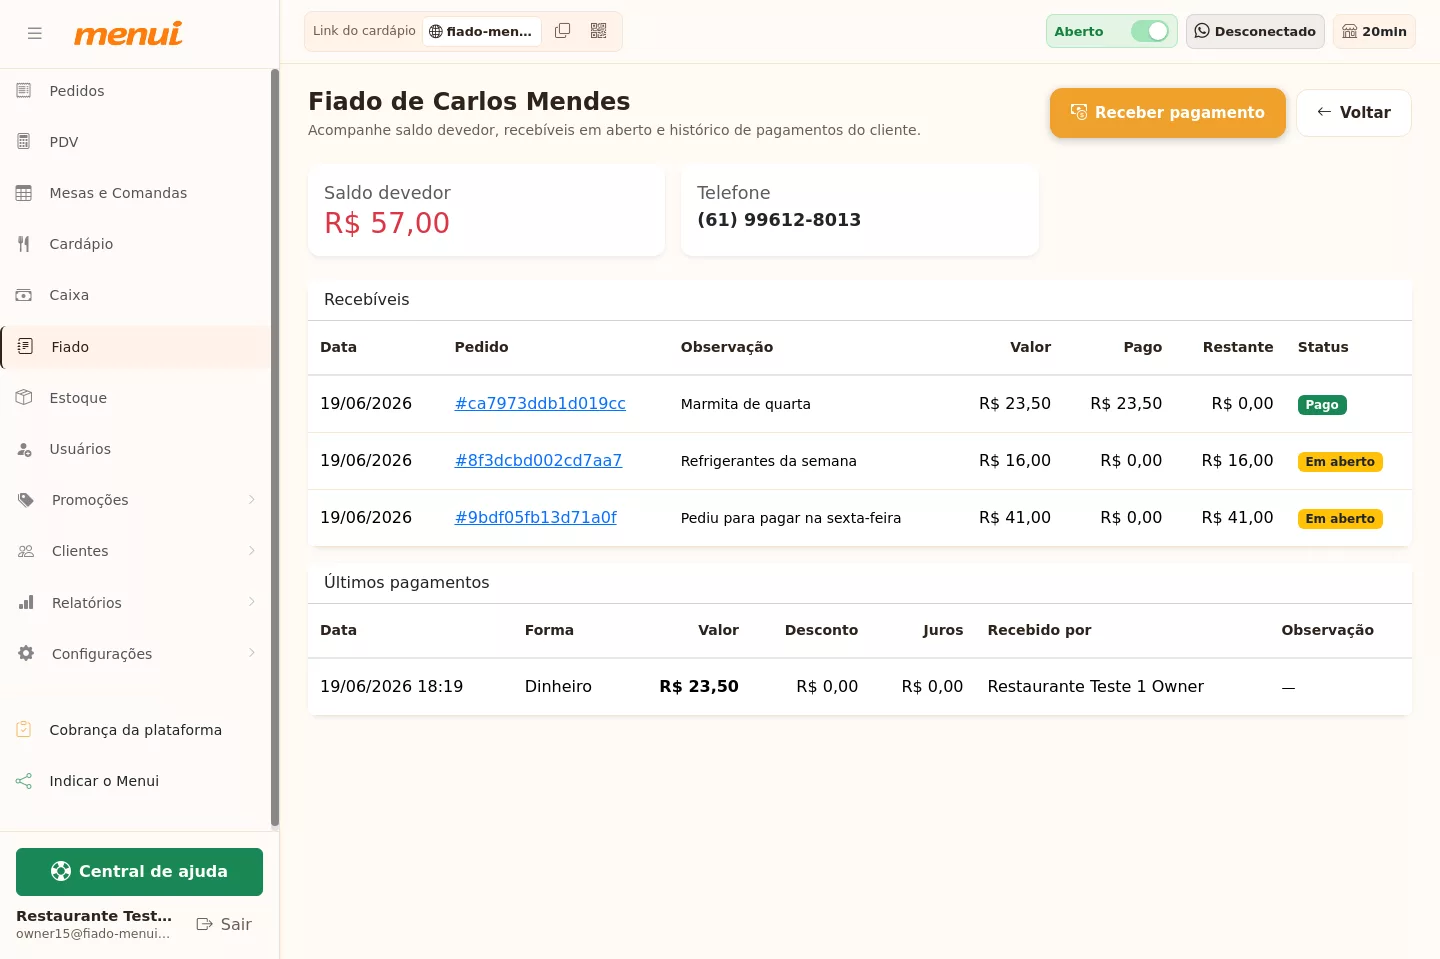Go to Mesas e Comandas
This screenshot has width=1440, height=959.
[136, 193]
